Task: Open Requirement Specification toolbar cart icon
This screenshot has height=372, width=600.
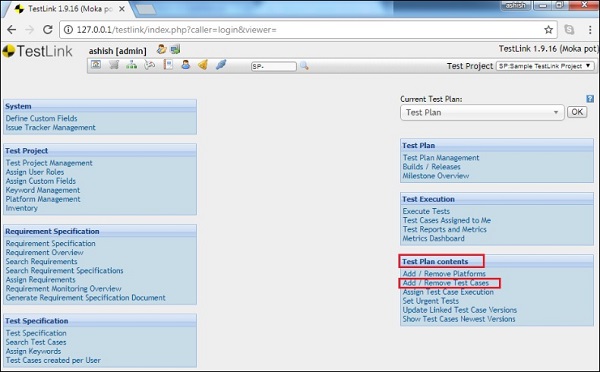Action: coord(114,65)
